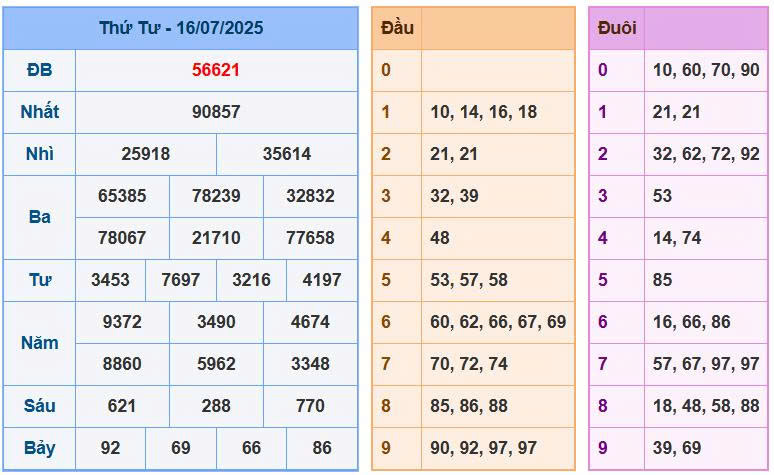
Task: Select the Bảy prize number 69
Action: pyautogui.click(x=181, y=448)
